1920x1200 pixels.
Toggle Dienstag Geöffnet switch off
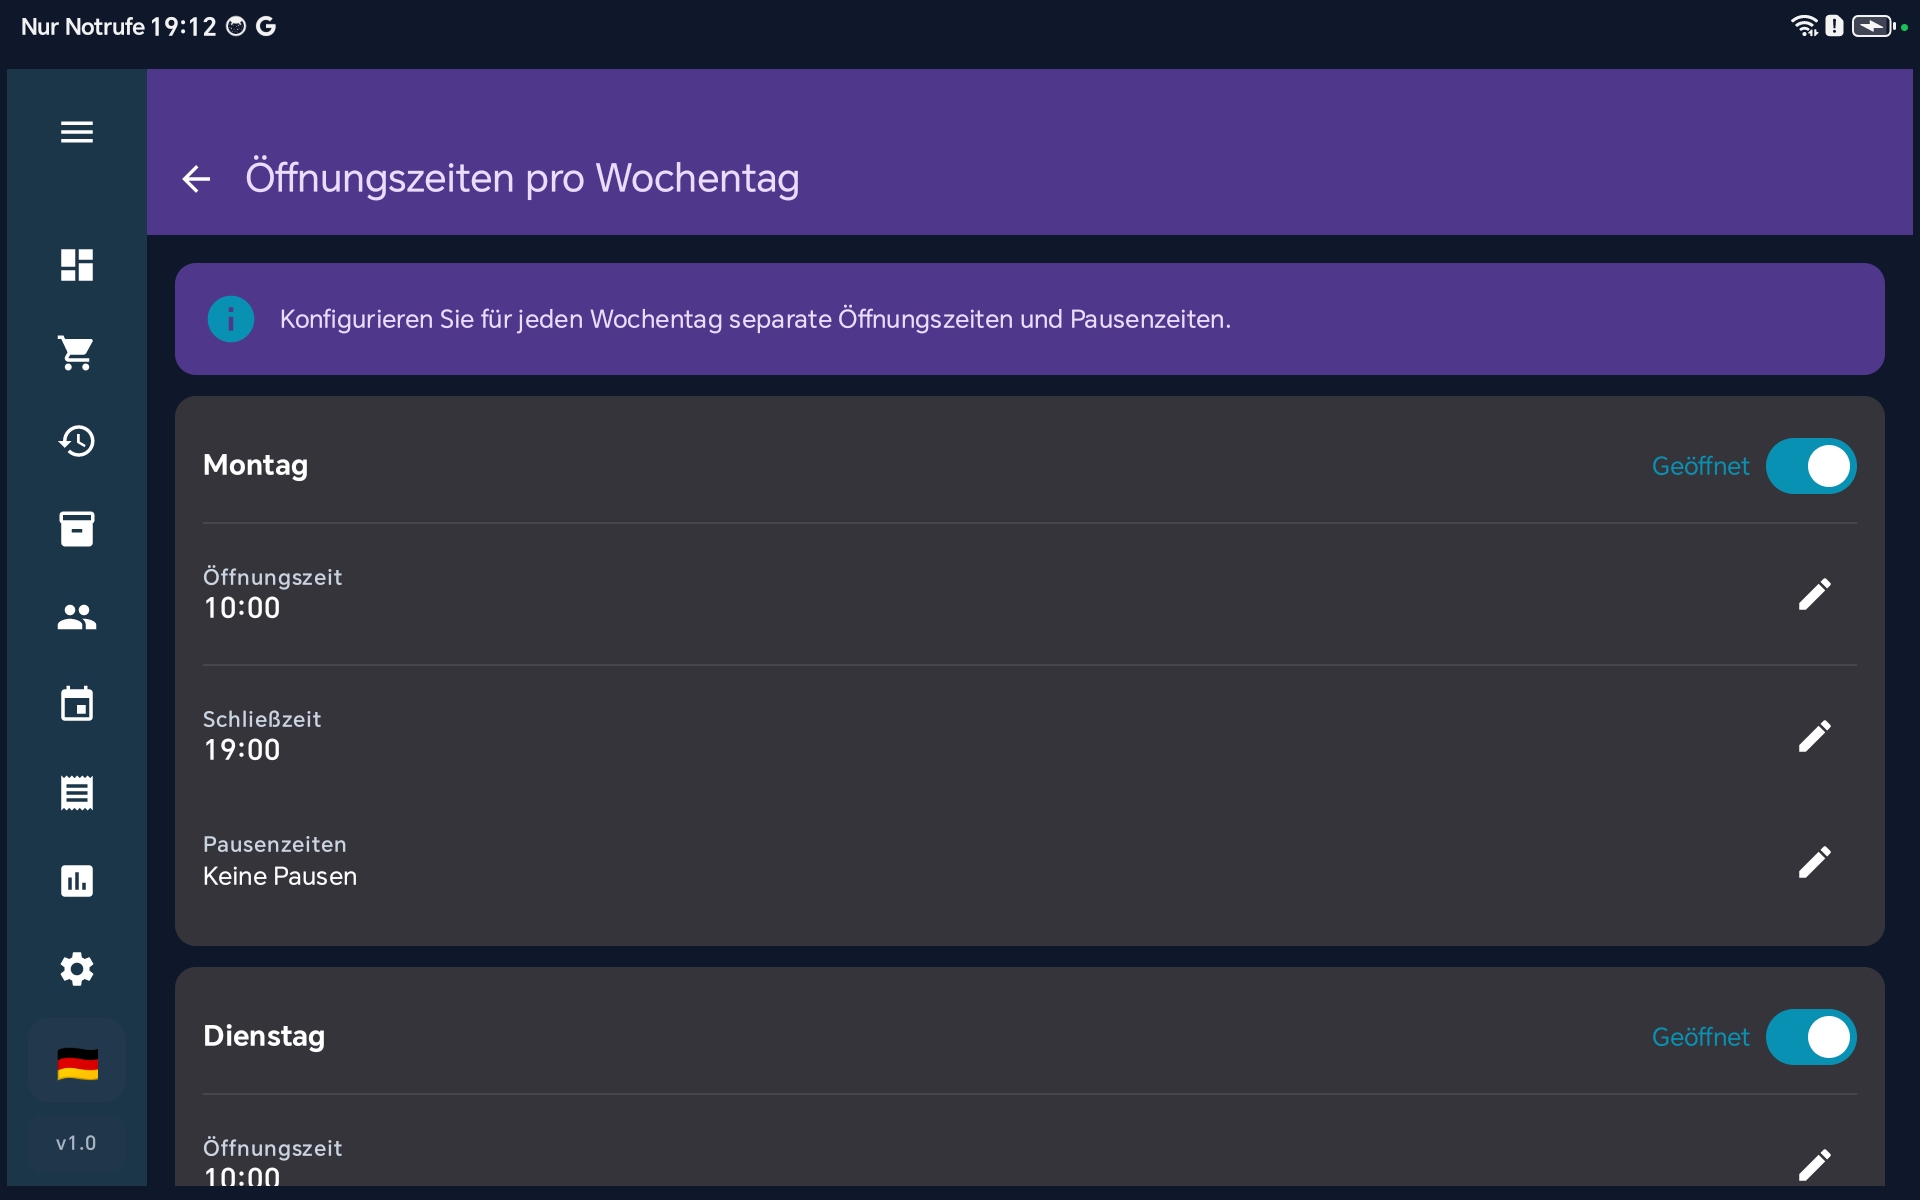(1810, 1037)
